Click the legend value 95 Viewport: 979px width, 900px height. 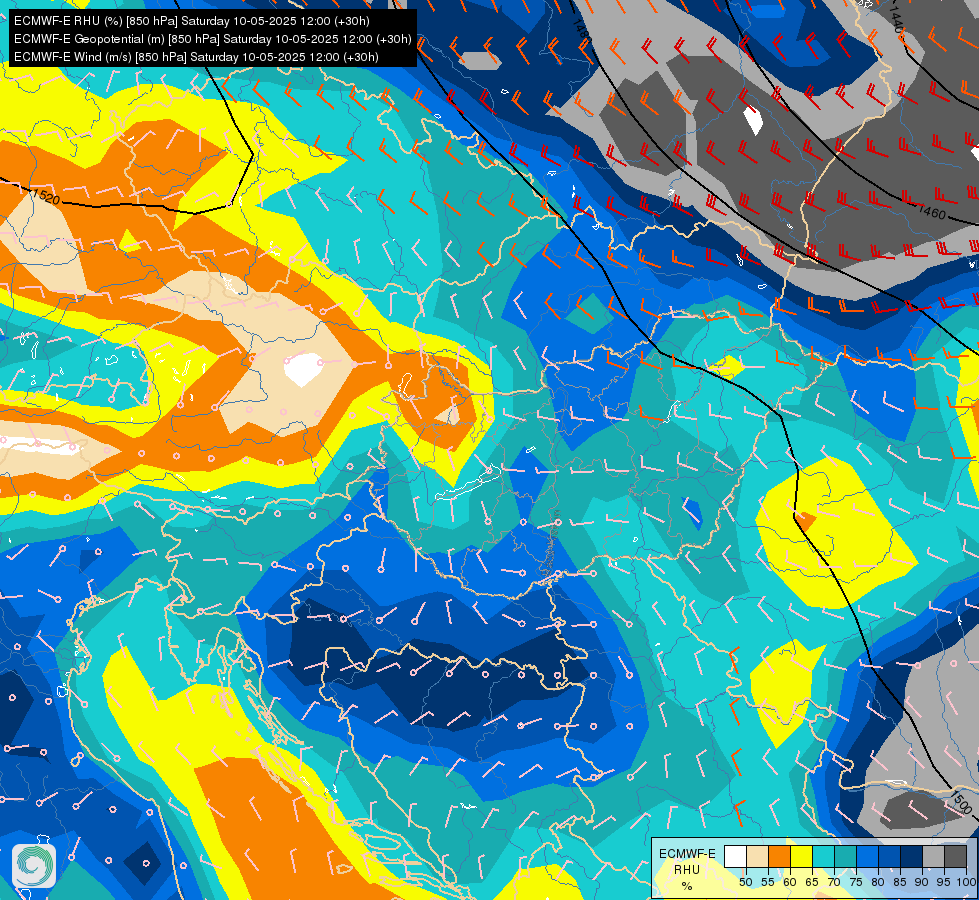point(943,882)
